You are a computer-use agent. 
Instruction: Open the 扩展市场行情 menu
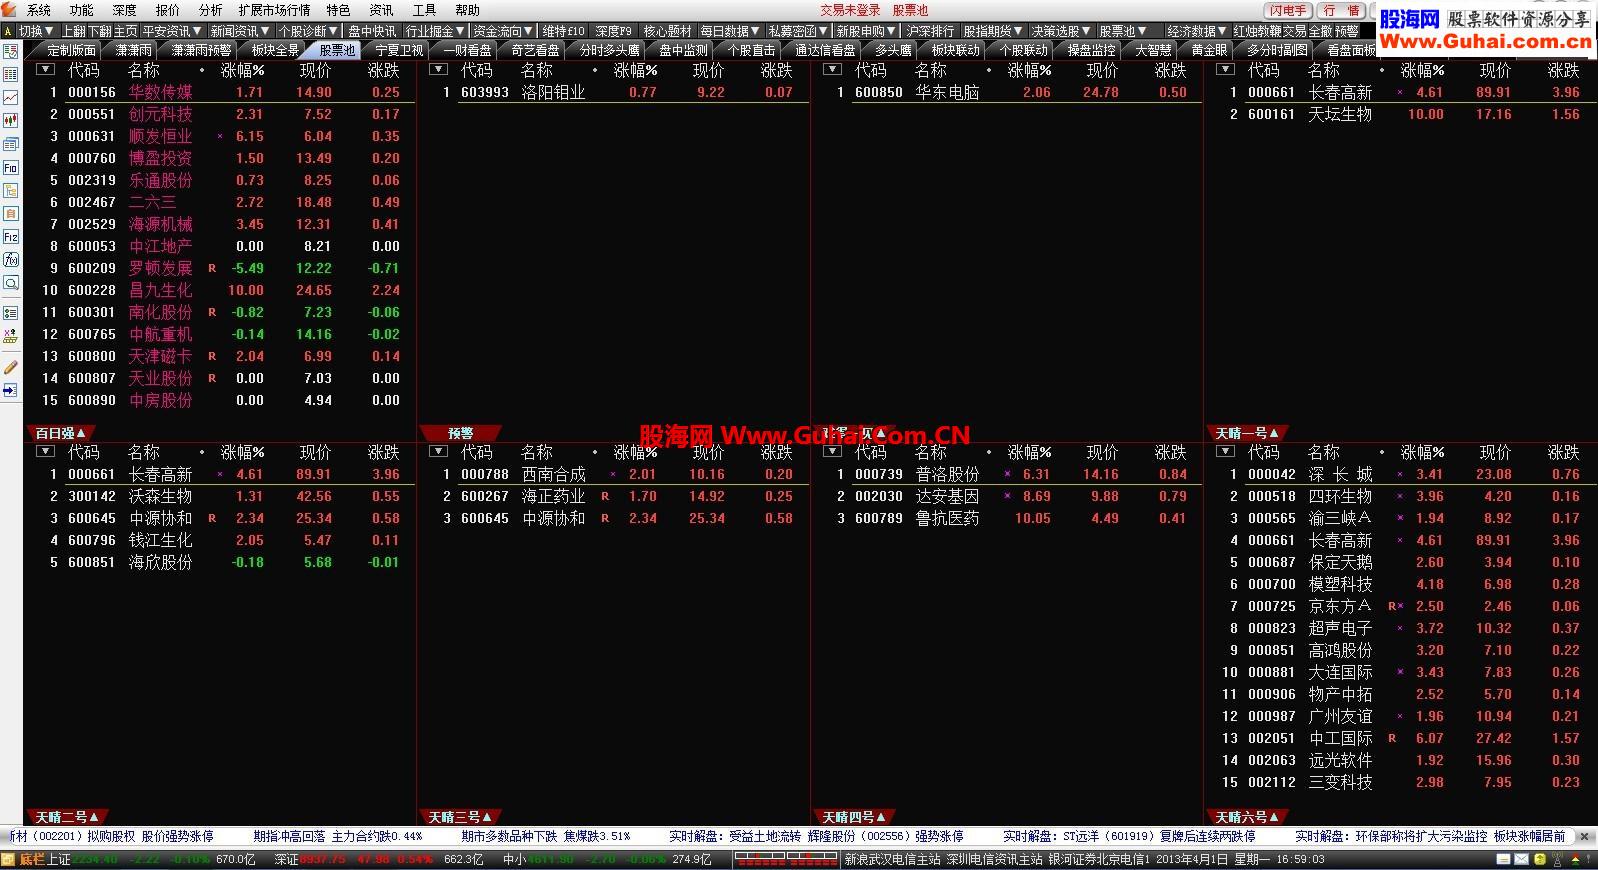click(x=274, y=10)
